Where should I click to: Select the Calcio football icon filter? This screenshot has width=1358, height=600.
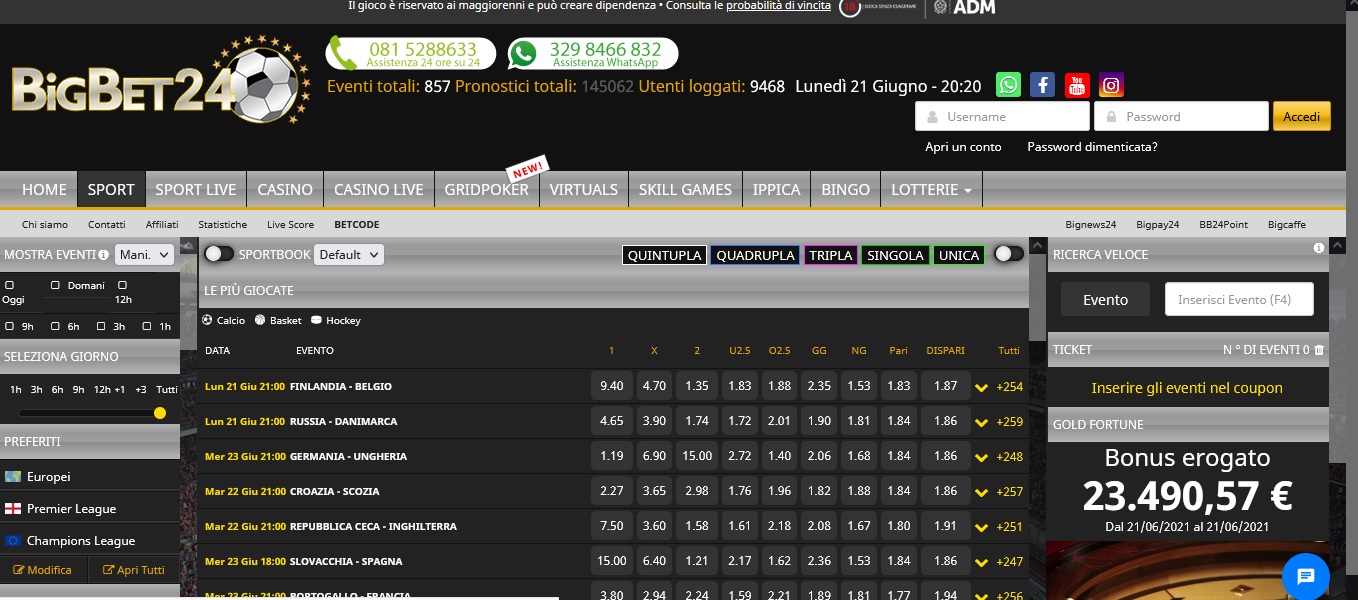[x=208, y=320]
